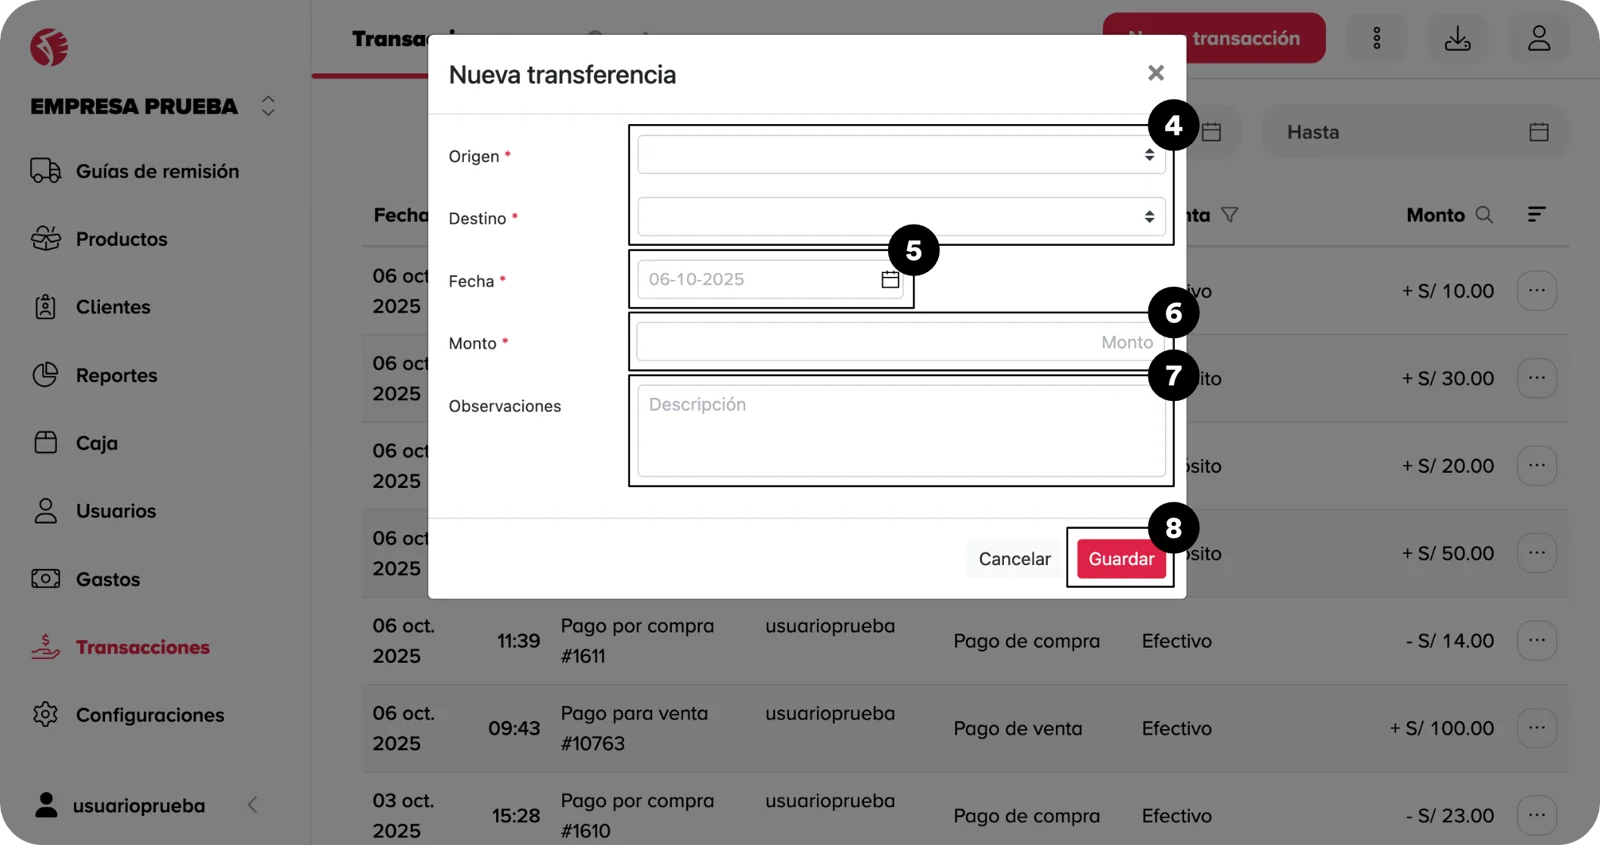
Task: Click the sort lines icon in table header
Action: [1536, 214]
